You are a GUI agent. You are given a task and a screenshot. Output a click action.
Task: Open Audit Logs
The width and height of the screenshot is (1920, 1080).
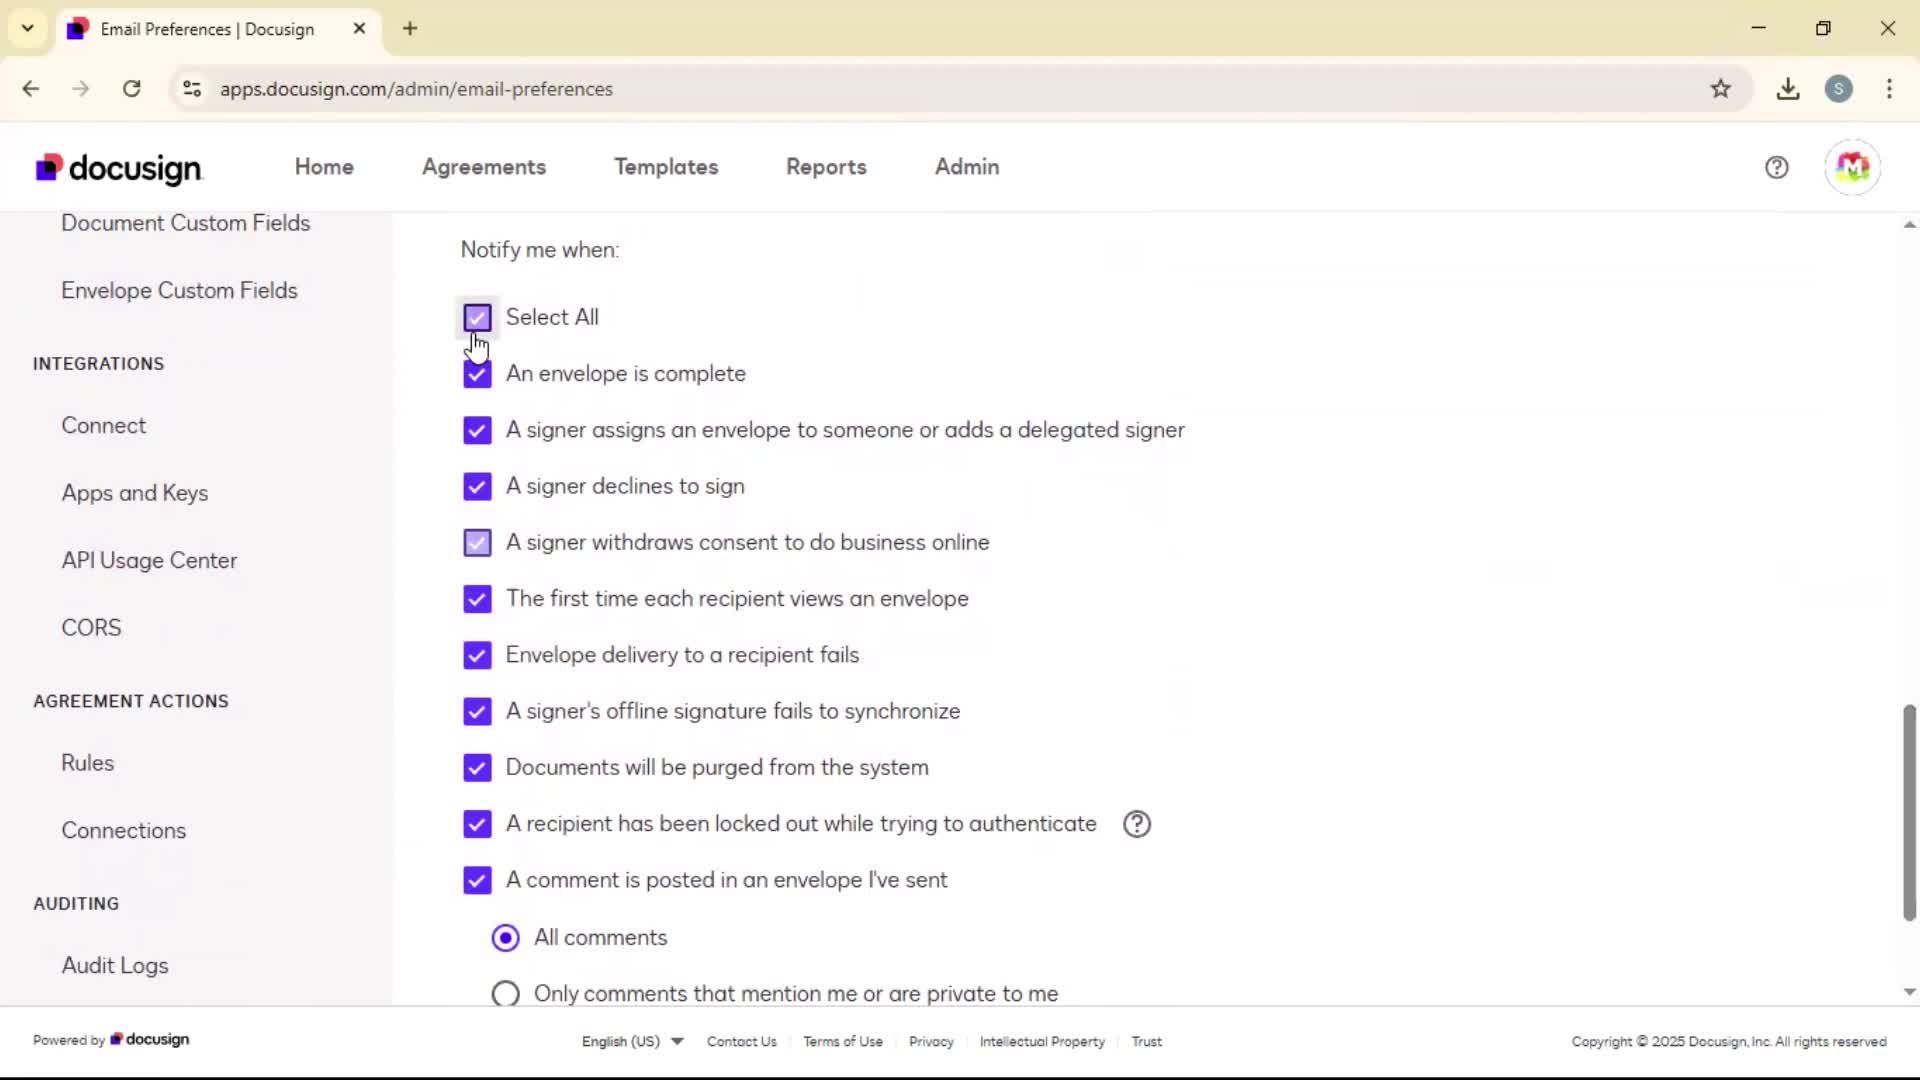115,965
